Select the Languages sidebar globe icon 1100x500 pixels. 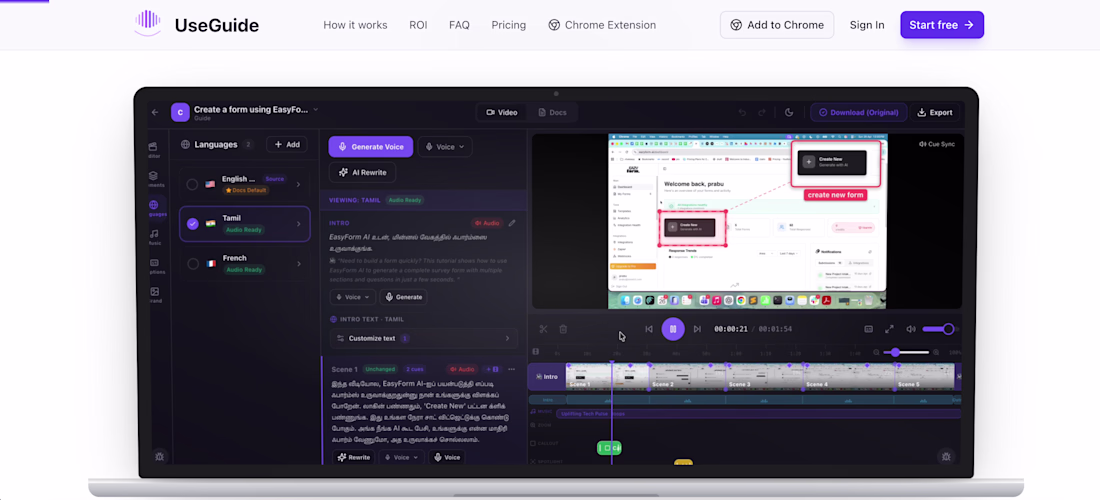154,205
